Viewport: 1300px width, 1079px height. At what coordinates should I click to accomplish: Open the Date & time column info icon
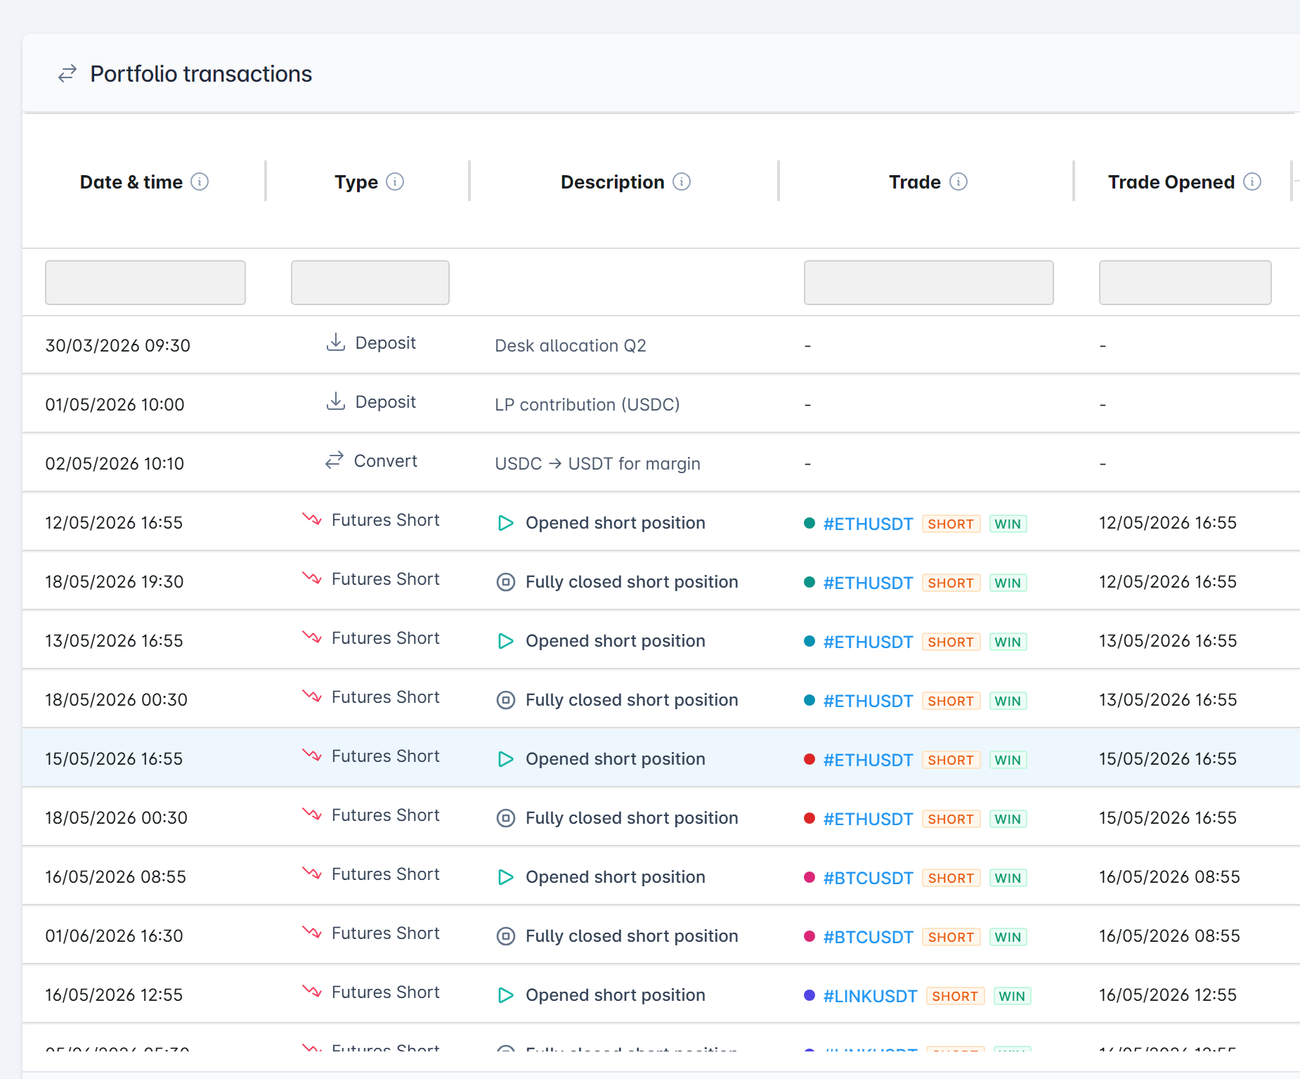pyautogui.click(x=200, y=181)
